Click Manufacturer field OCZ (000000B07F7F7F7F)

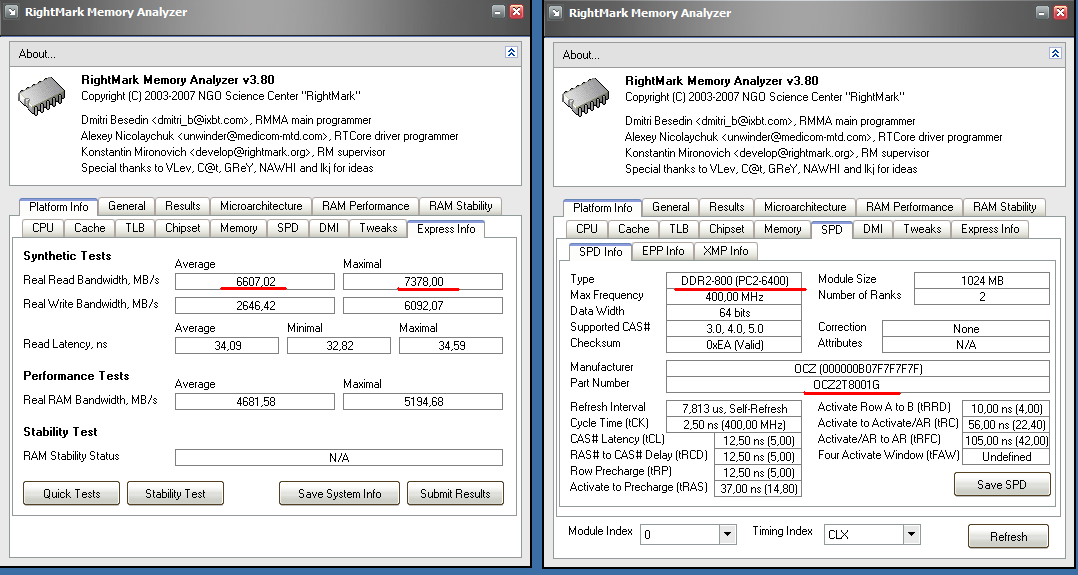[x=858, y=369]
